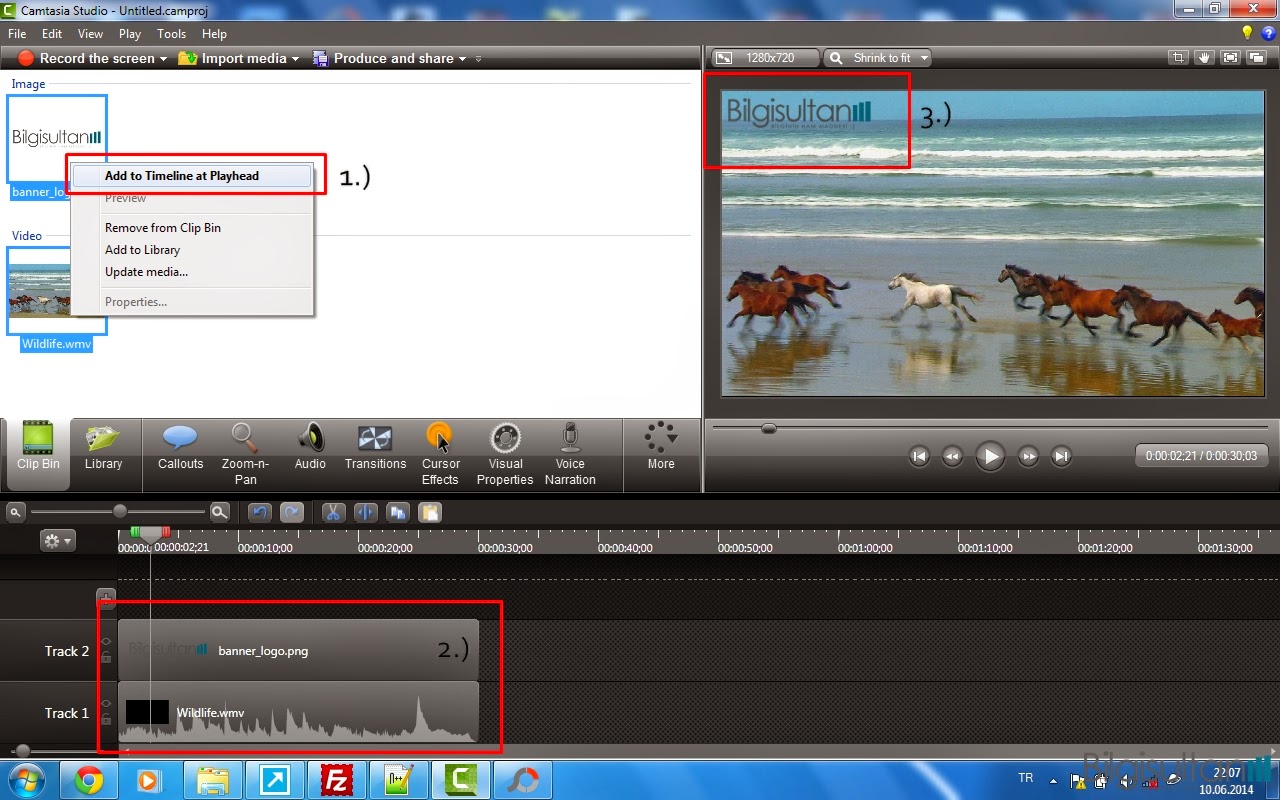This screenshot has height=800, width=1280.
Task: Open the Play menu
Action: click(x=130, y=34)
